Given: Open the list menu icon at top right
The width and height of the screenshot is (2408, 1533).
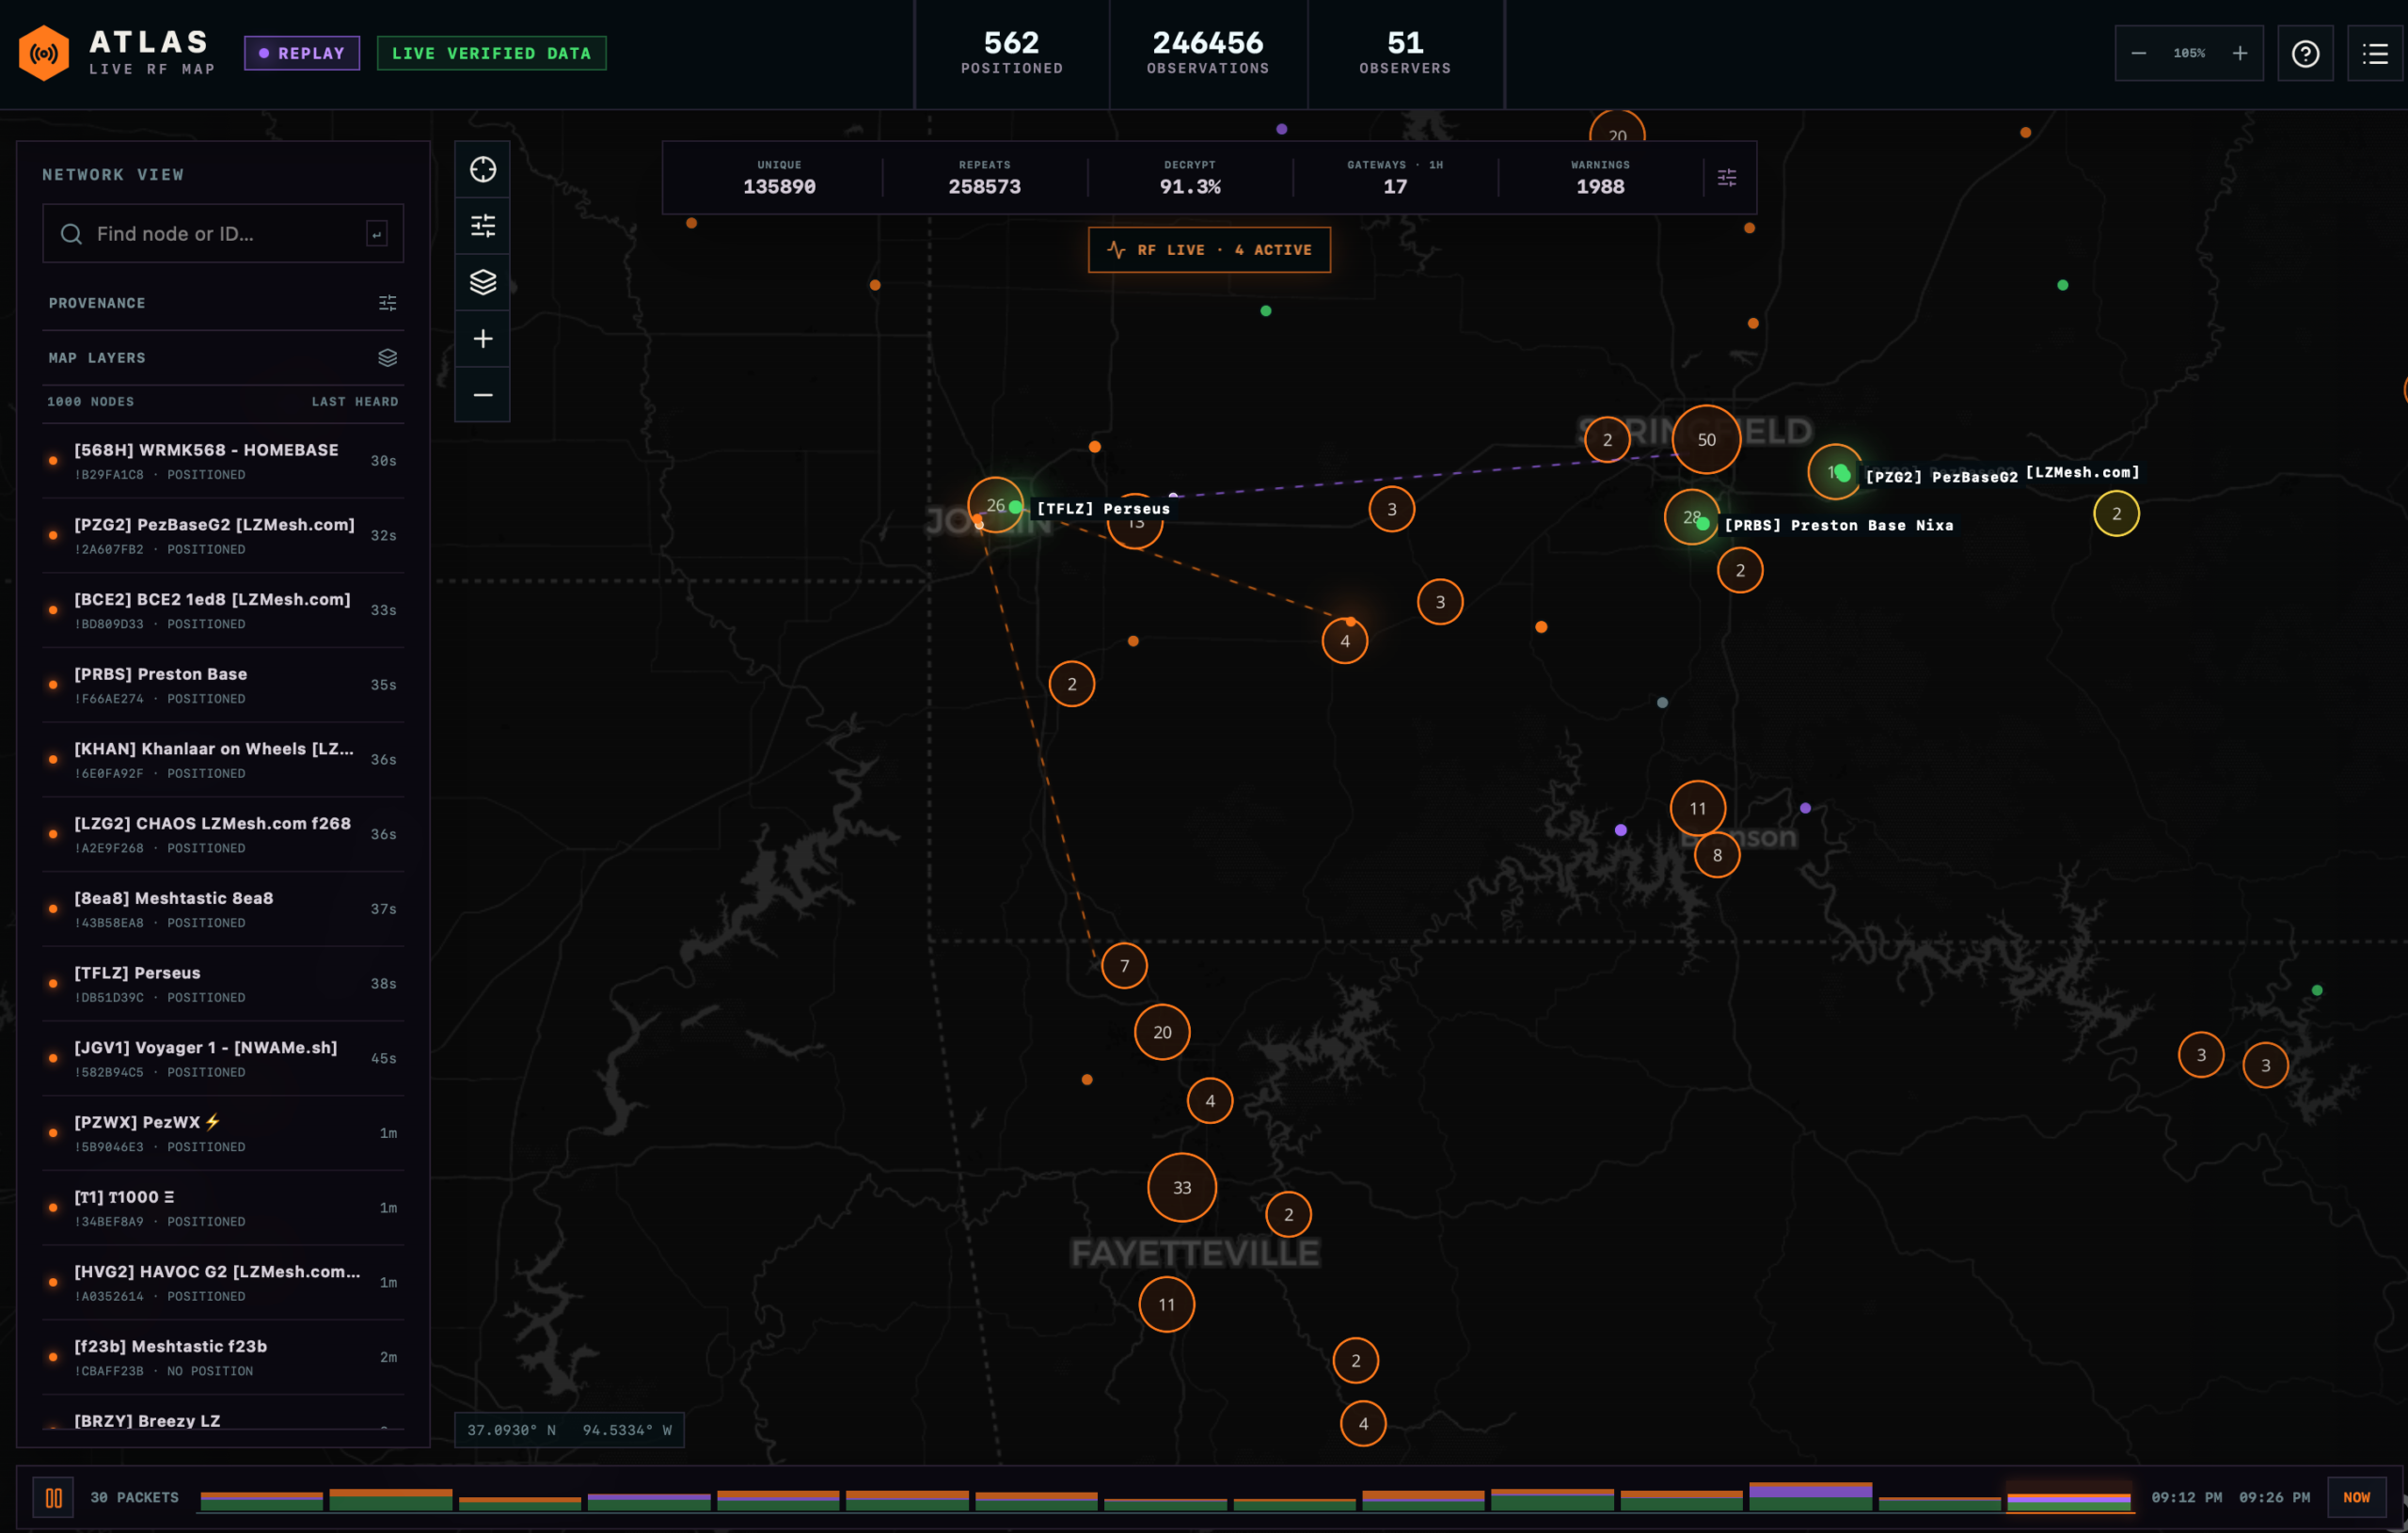Looking at the screenshot, I should (x=2375, y=53).
